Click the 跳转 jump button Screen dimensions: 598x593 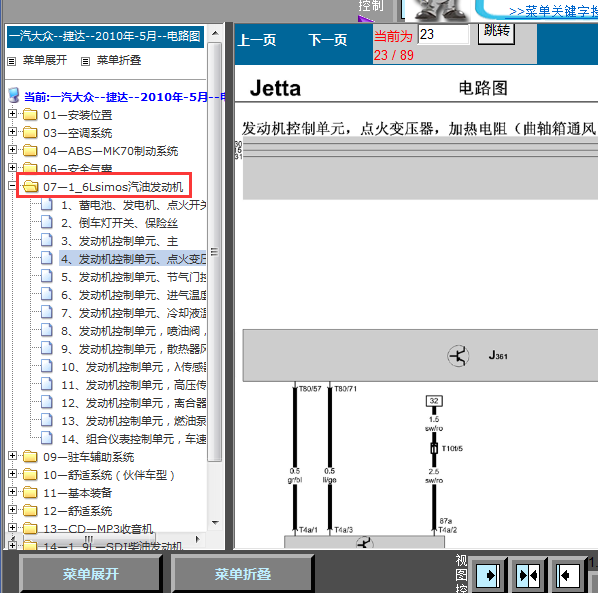(x=496, y=33)
